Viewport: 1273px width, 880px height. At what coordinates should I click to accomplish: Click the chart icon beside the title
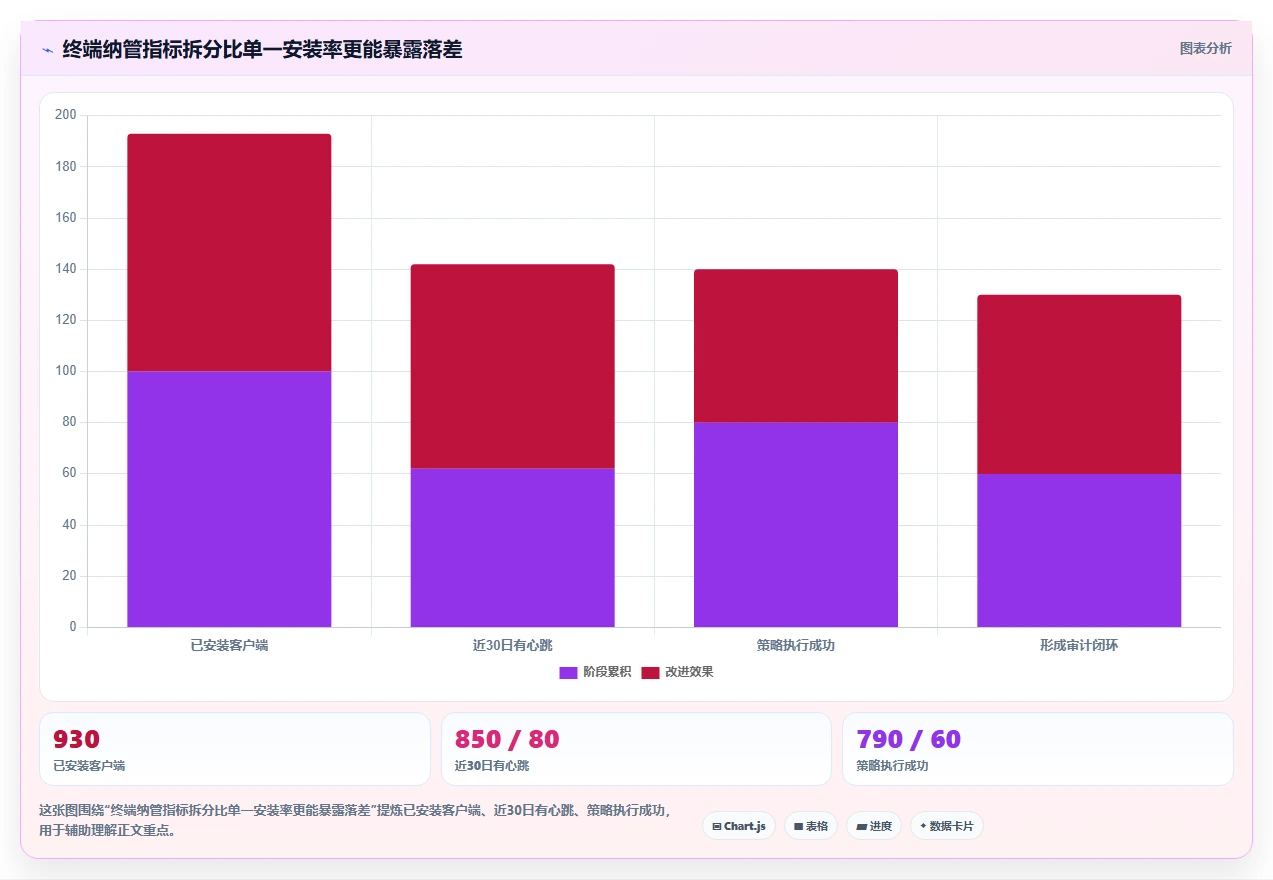tap(47, 50)
